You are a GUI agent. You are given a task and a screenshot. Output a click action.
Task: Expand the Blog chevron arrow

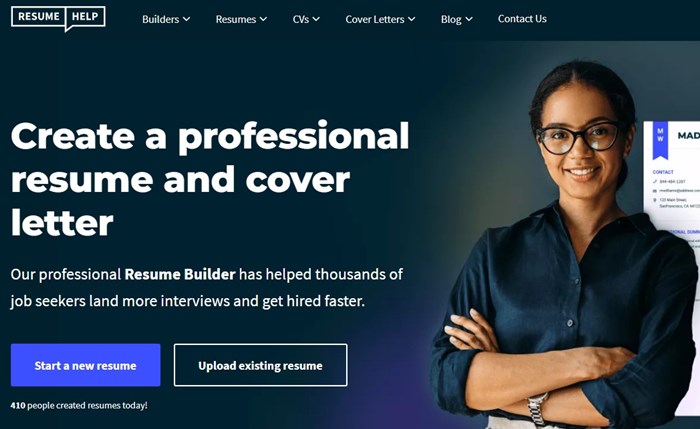[x=469, y=19]
